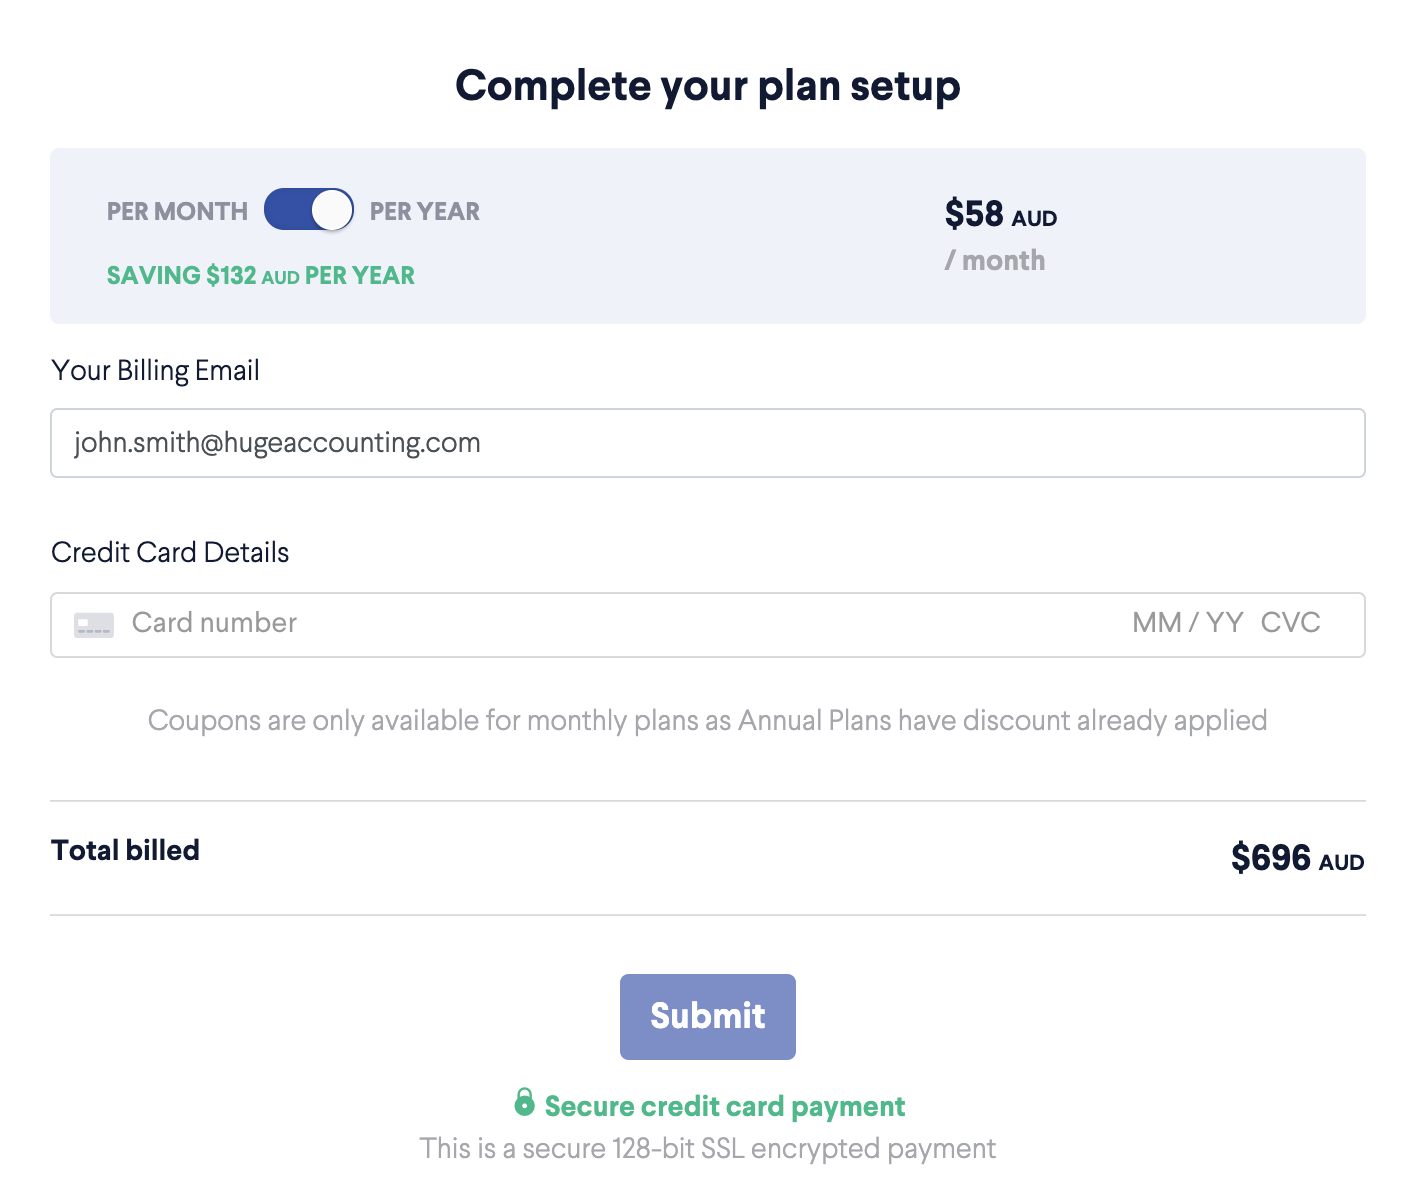
Task: Select the PER YEAR billing label
Action: 425,212
